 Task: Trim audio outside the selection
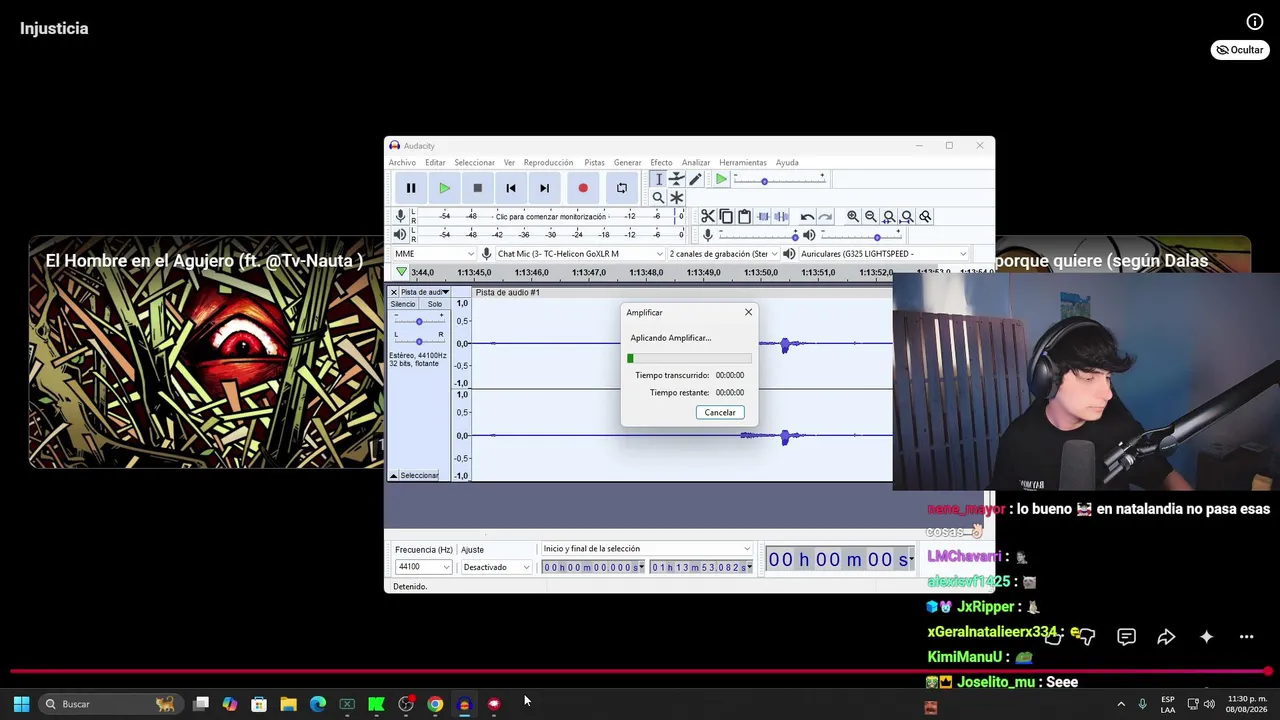click(763, 216)
